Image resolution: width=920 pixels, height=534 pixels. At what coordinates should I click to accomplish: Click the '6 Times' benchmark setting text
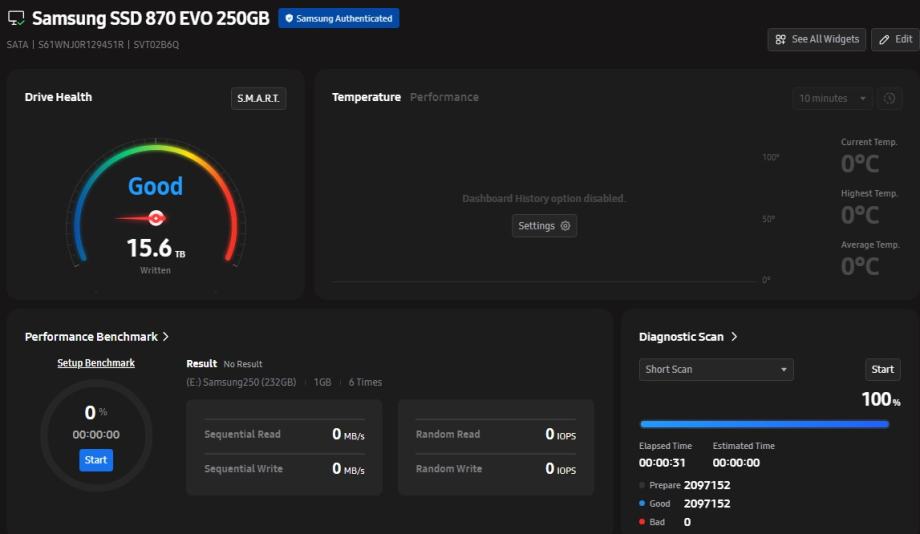point(365,383)
